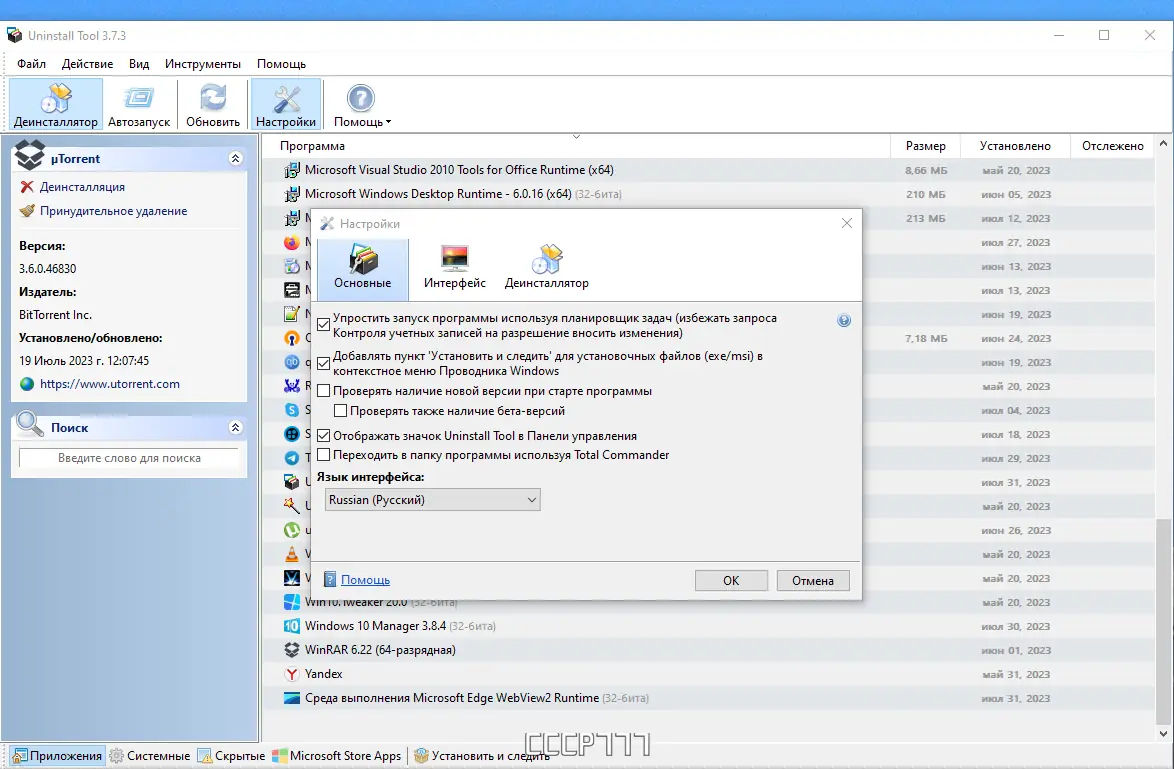The width and height of the screenshot is (1174, 769).
Task: Select Windows 10 Manager 3.8.4 row
Action: click(708, 626)
